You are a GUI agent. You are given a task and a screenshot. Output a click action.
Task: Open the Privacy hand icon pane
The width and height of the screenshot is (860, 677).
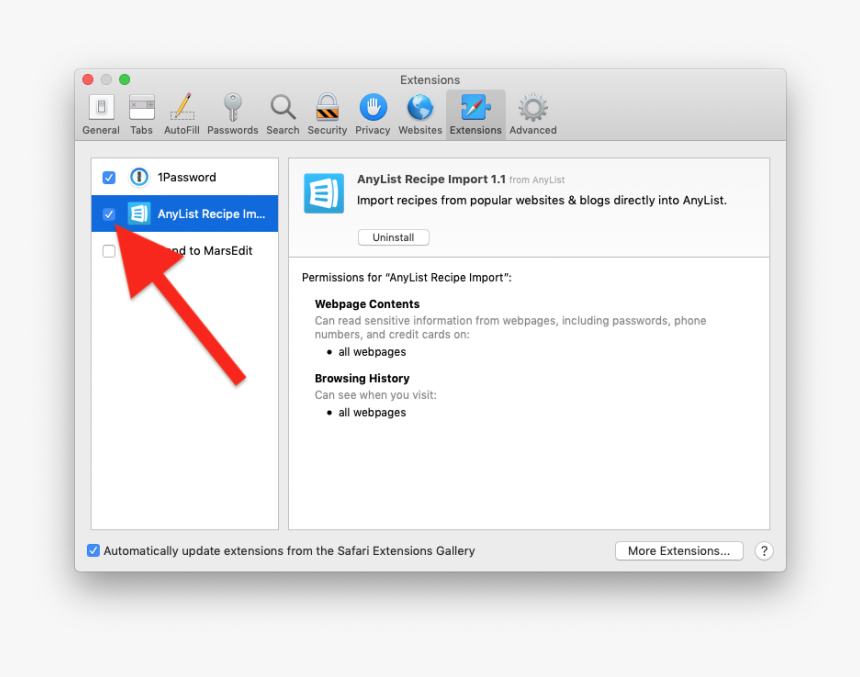372,114
